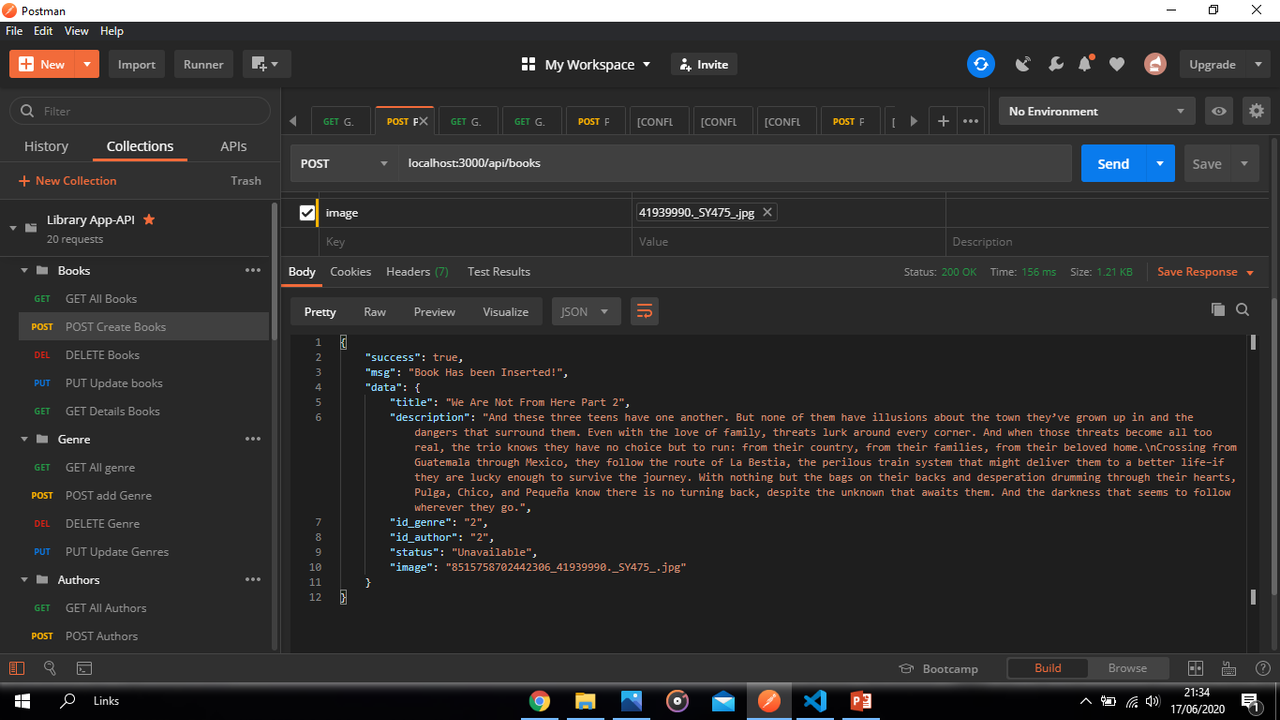The width and height of the screenshot is (1280, 720).
Task: Click the environment settings gear
Action: click(1256, 111)
